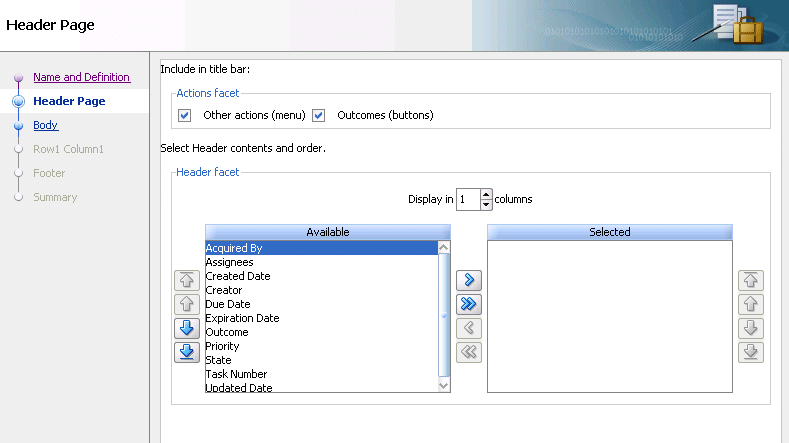This screenshot has width=789, height=443.
Task: Click Available list scrollbar down arrow
Action: coord(444,386)
